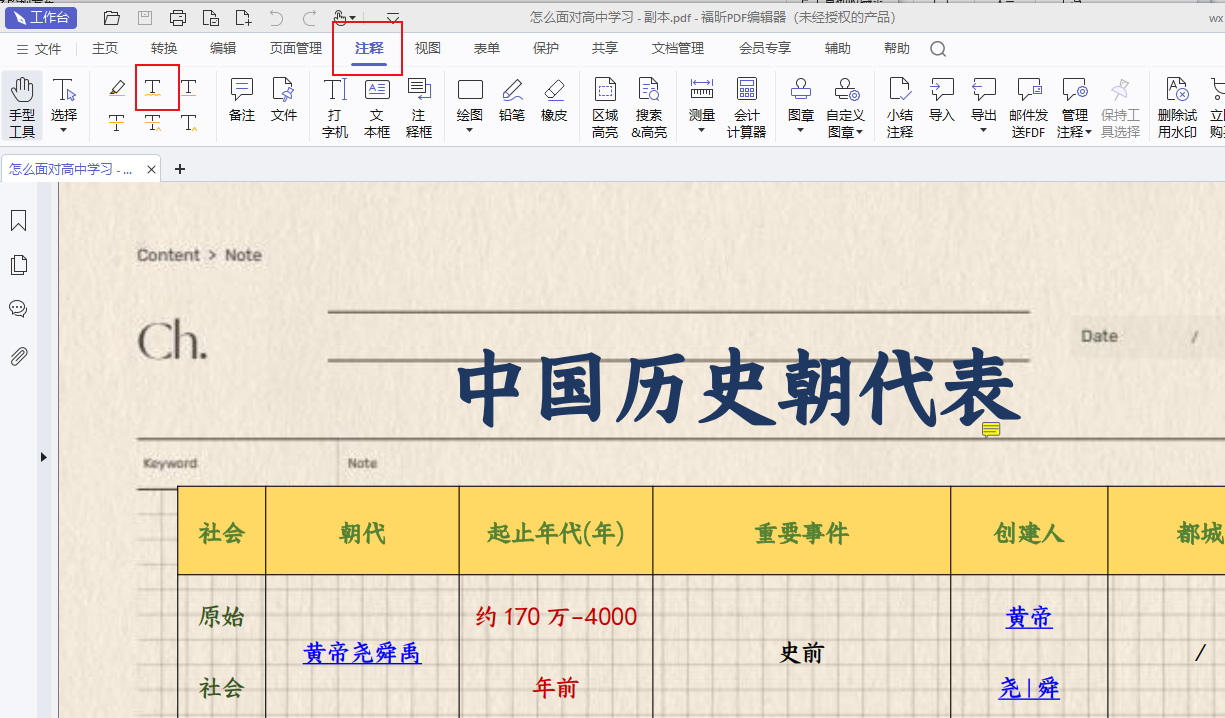Viewport: 1225px width, 718px height.
Task: Select the highlighter pen annotation tool
Action: click(x=117, y=88)
